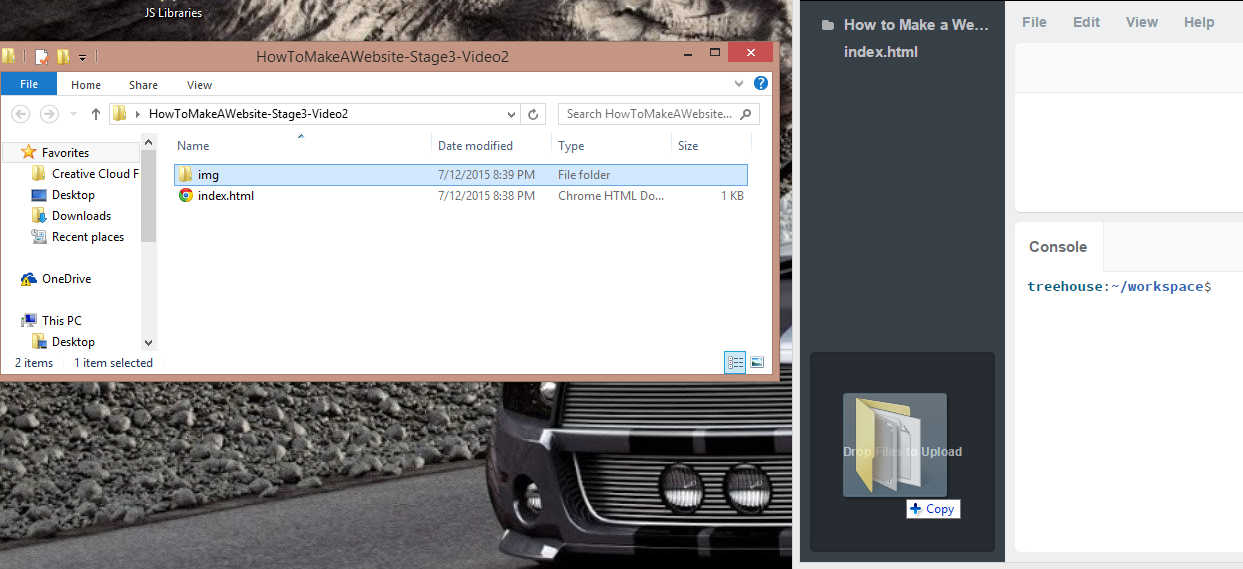Click the Explorer Forward arrow button
Screen dimensions: 1243x569
[49, 114]
